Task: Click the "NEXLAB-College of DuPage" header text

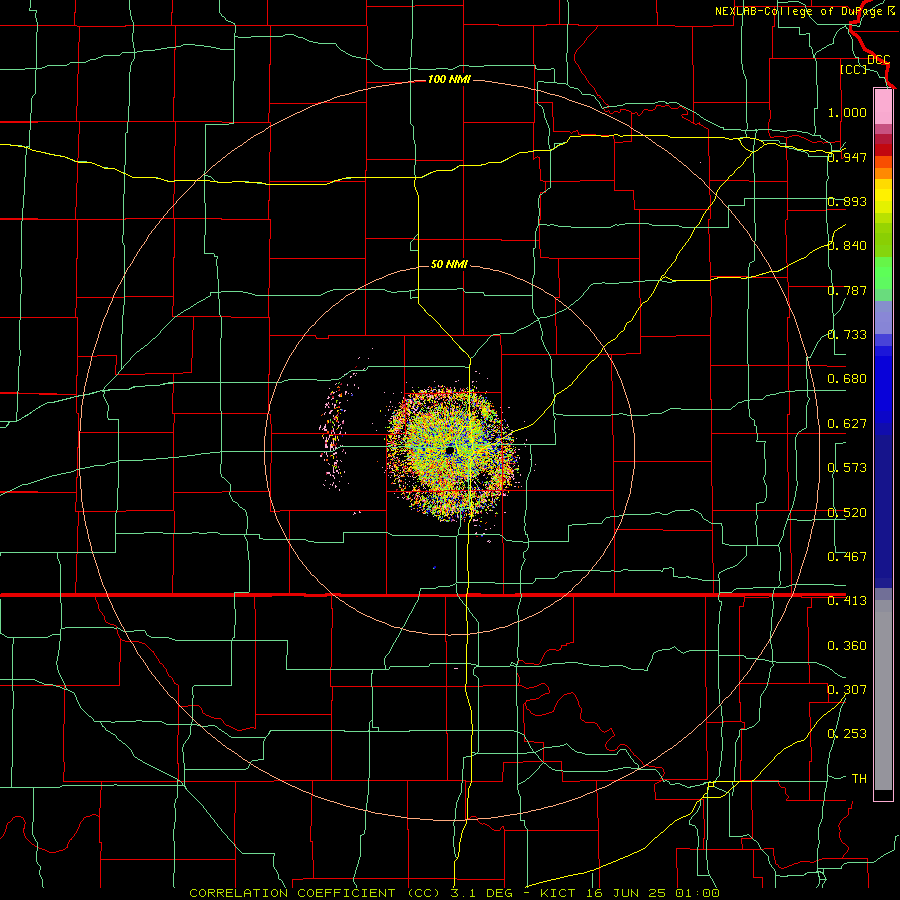Action: [x=800, y=11]
